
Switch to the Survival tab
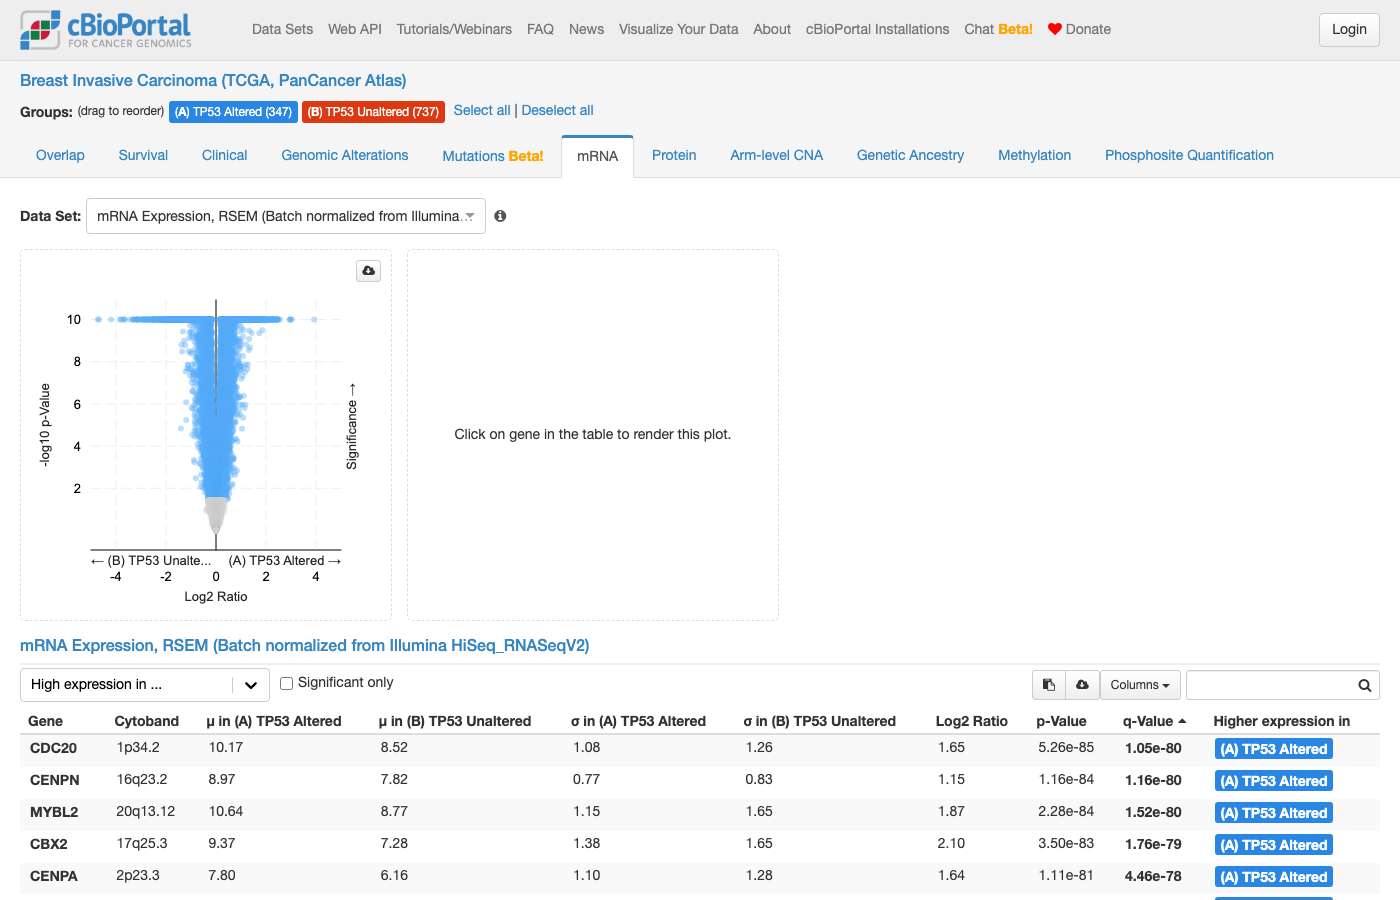click(143, 155)
